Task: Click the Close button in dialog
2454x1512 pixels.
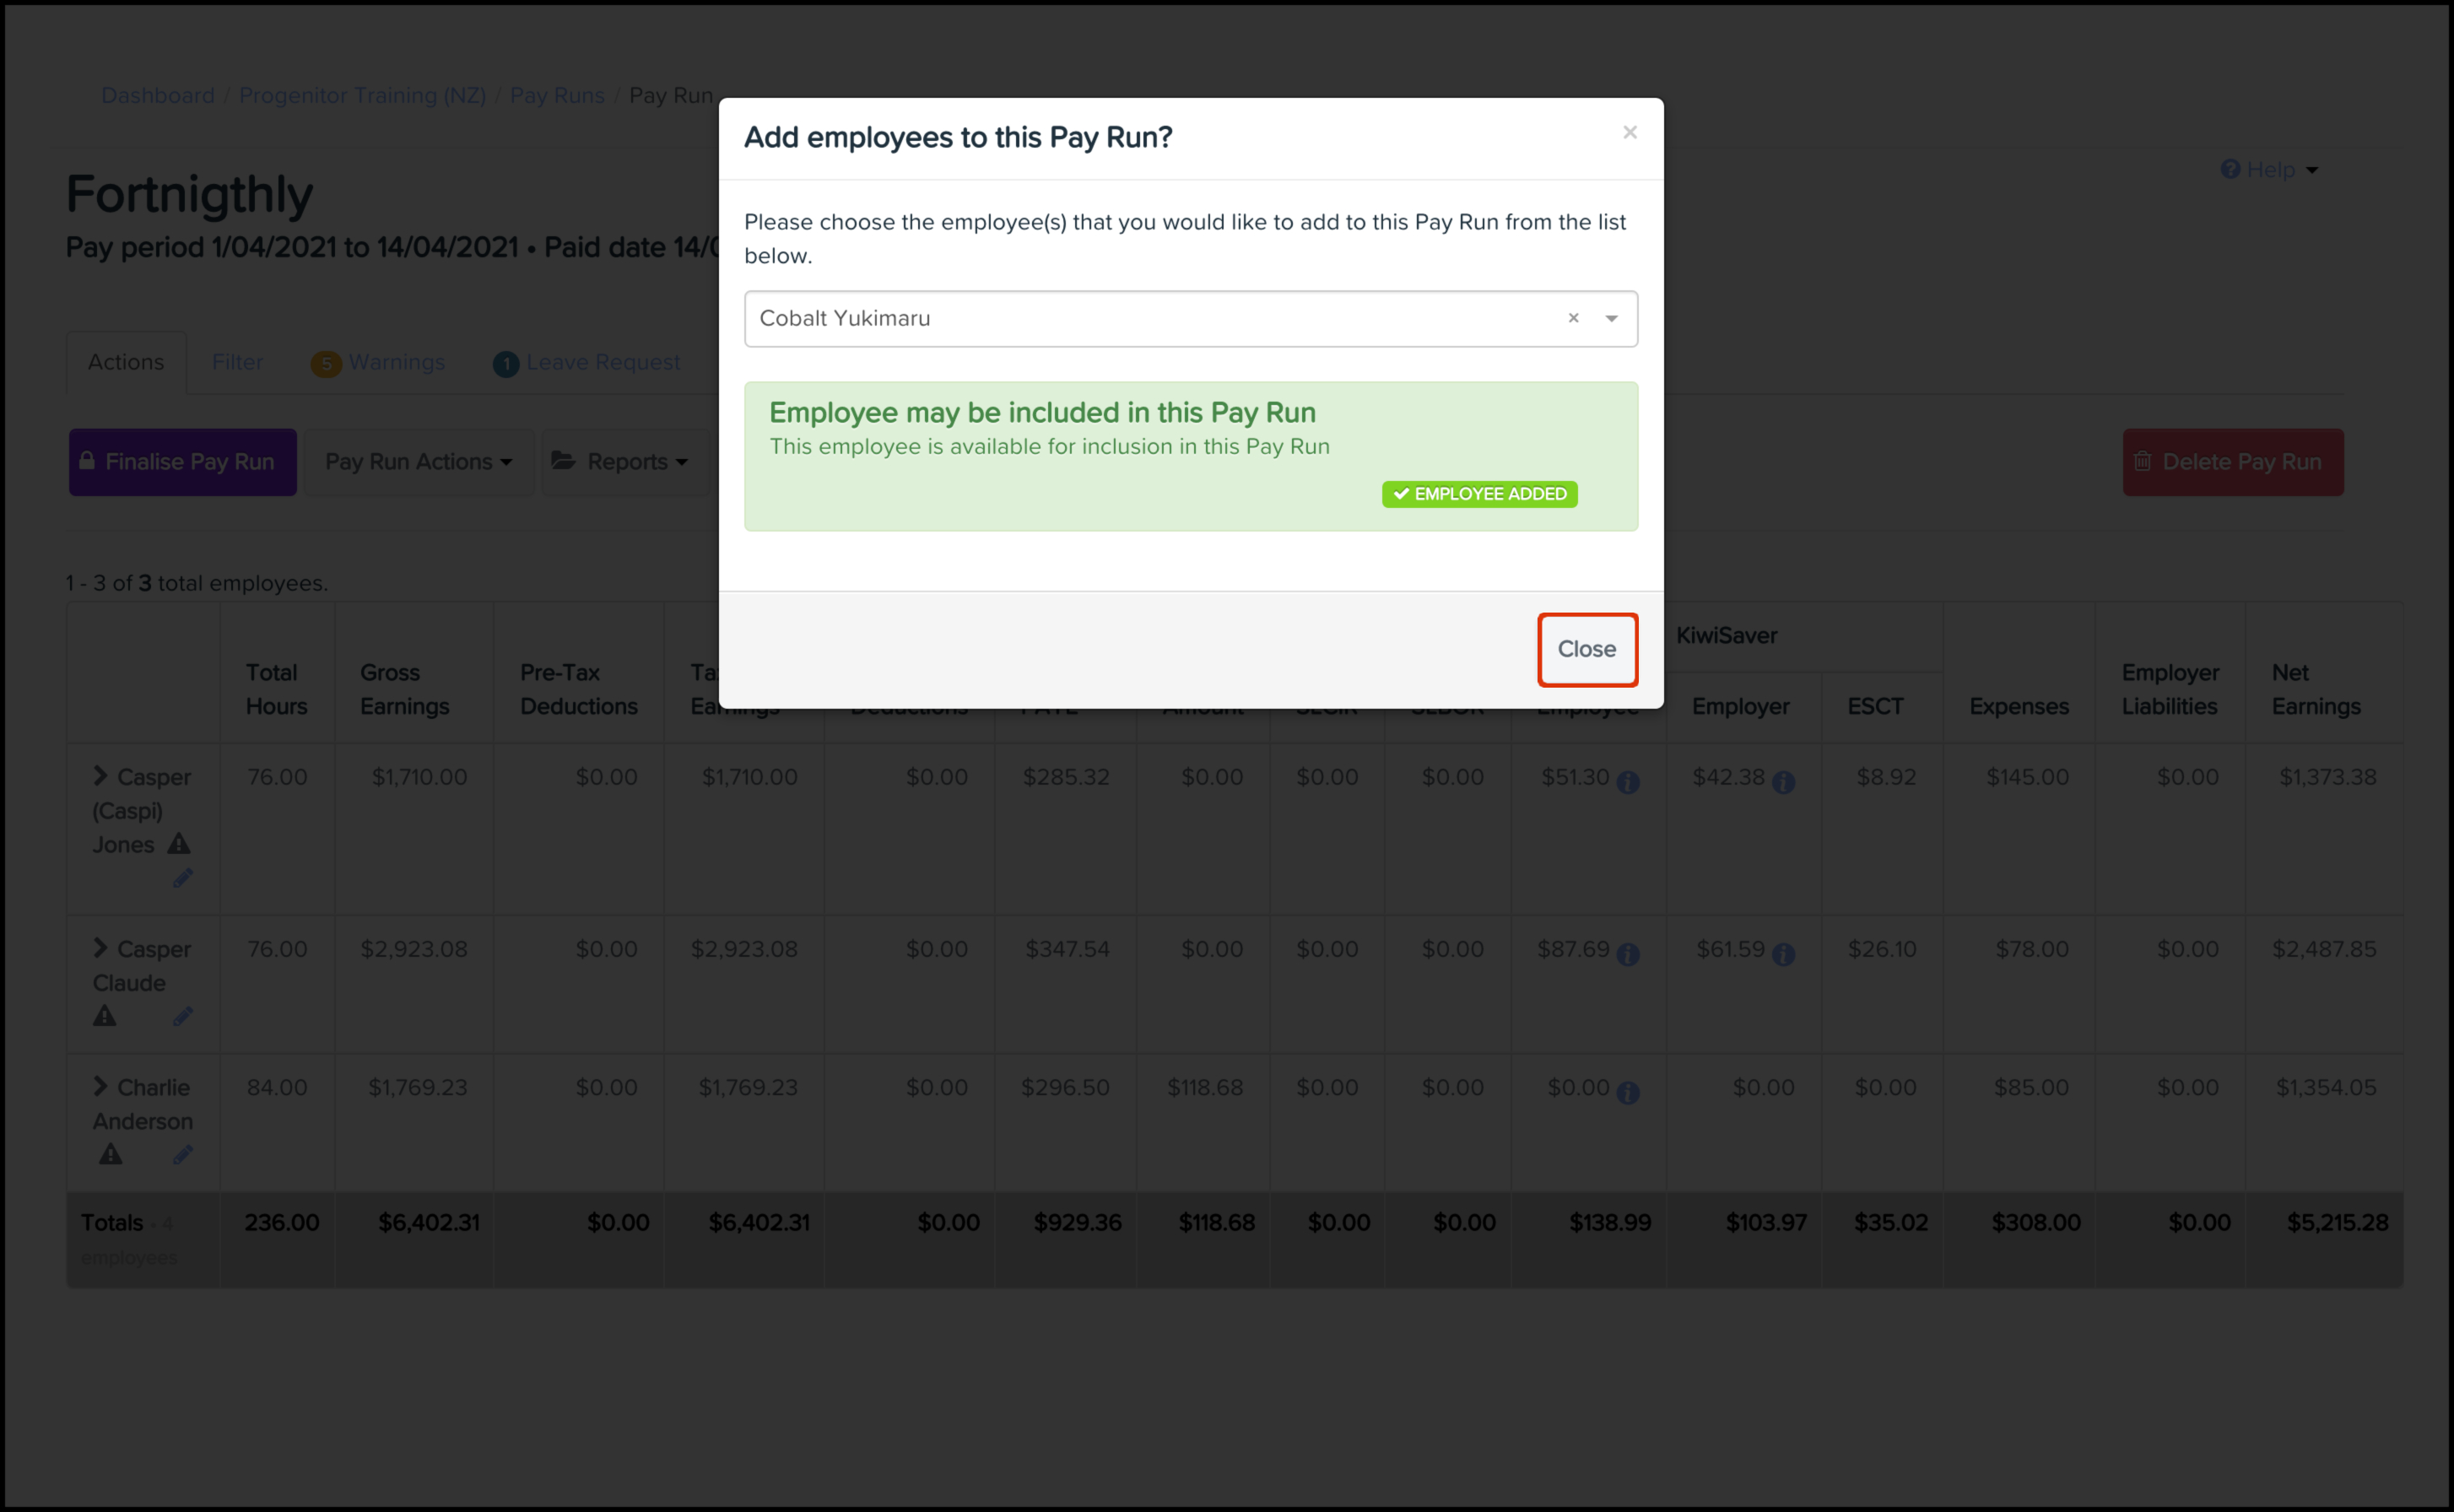Action: pos(1586,649)
